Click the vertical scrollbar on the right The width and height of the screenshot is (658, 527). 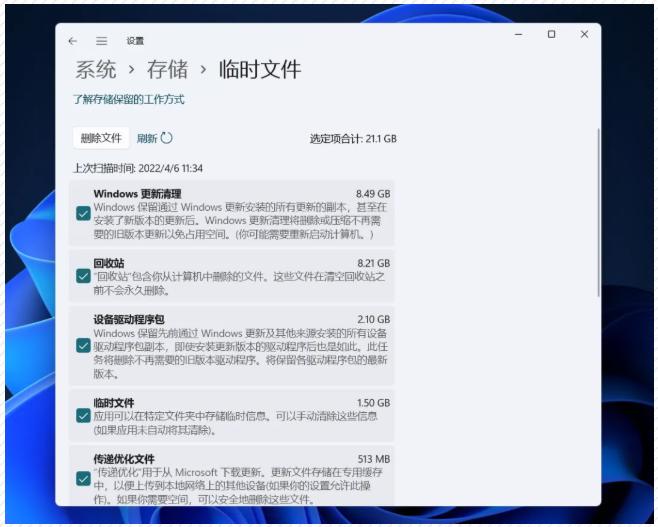click(598, 210)
